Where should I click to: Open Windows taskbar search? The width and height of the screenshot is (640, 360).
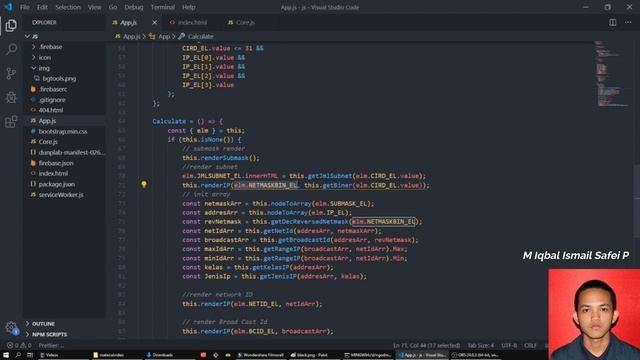click(18, 355)
